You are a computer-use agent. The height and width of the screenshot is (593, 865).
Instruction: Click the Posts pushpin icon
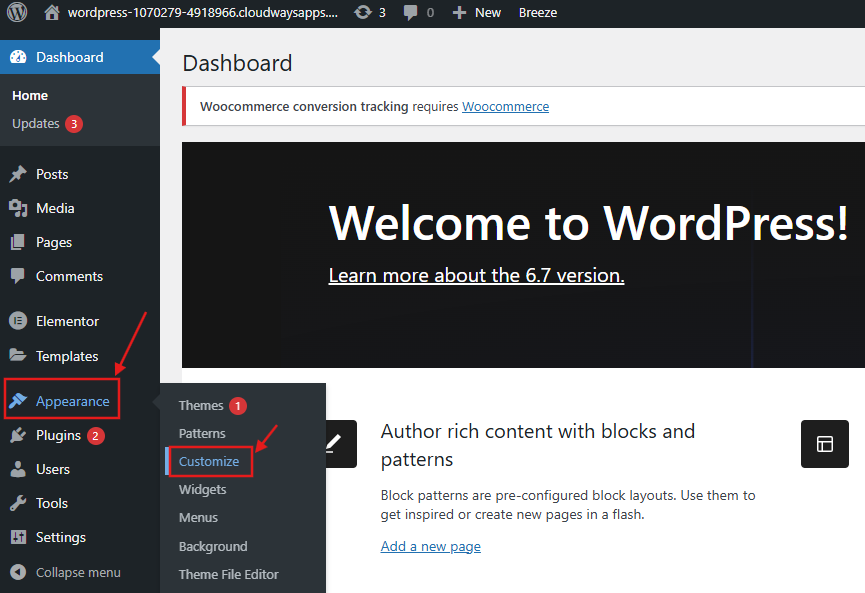click(x=18, y=174)
